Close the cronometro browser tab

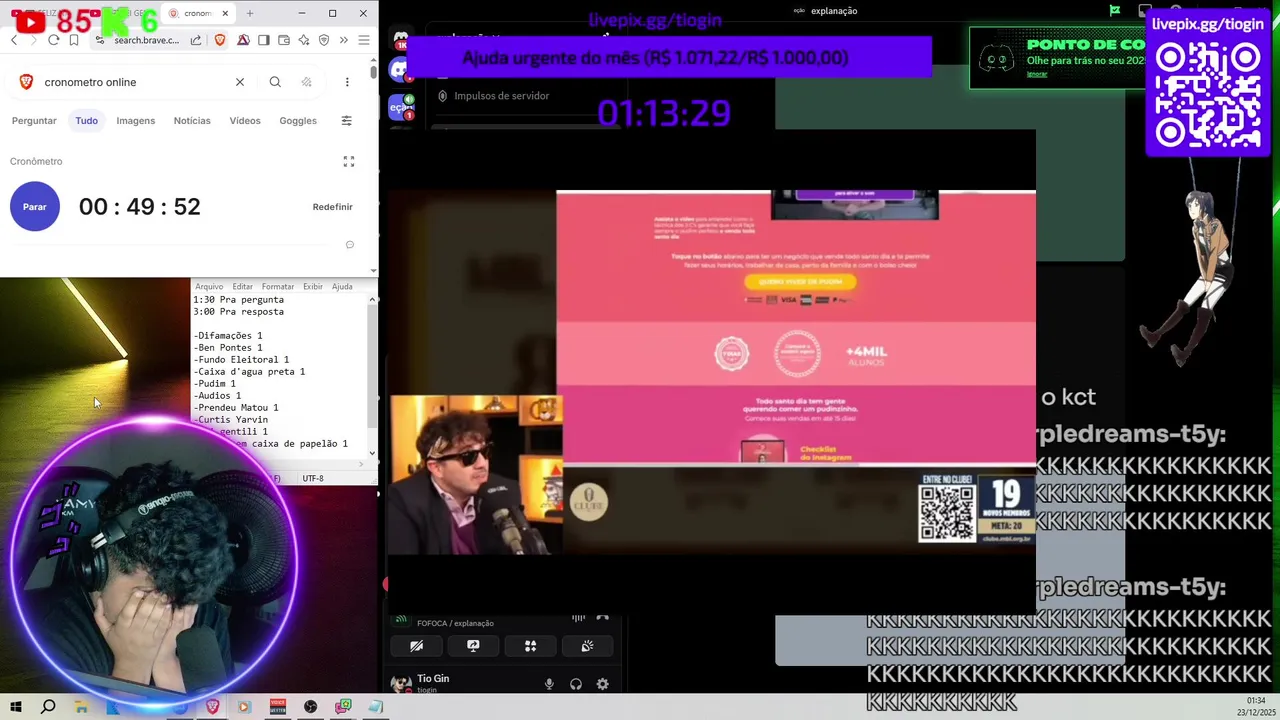click(x=225, y=13)
